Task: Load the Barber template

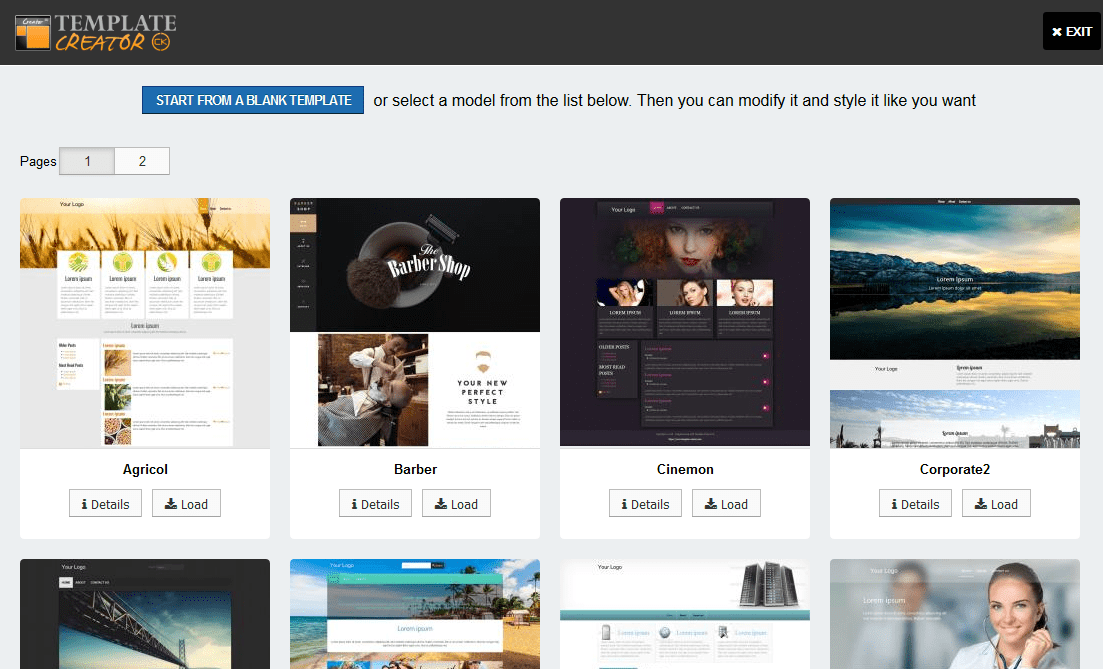Action: pyautogui.click(x=456, y=503)
